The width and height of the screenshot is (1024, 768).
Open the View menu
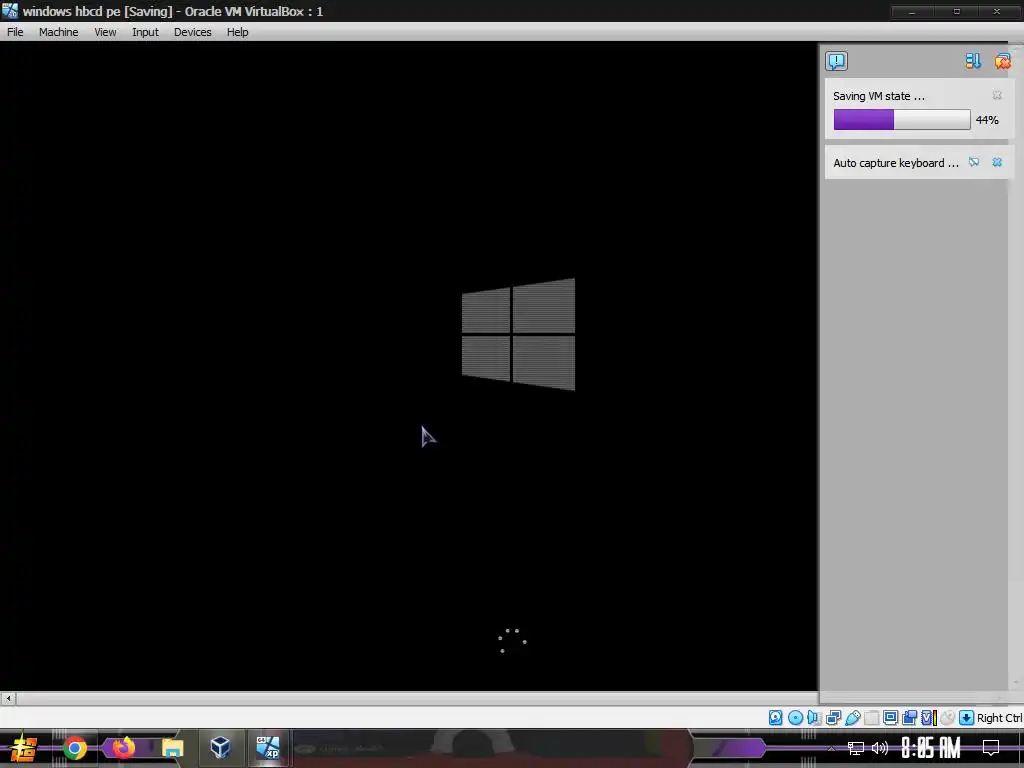[104, 32]
